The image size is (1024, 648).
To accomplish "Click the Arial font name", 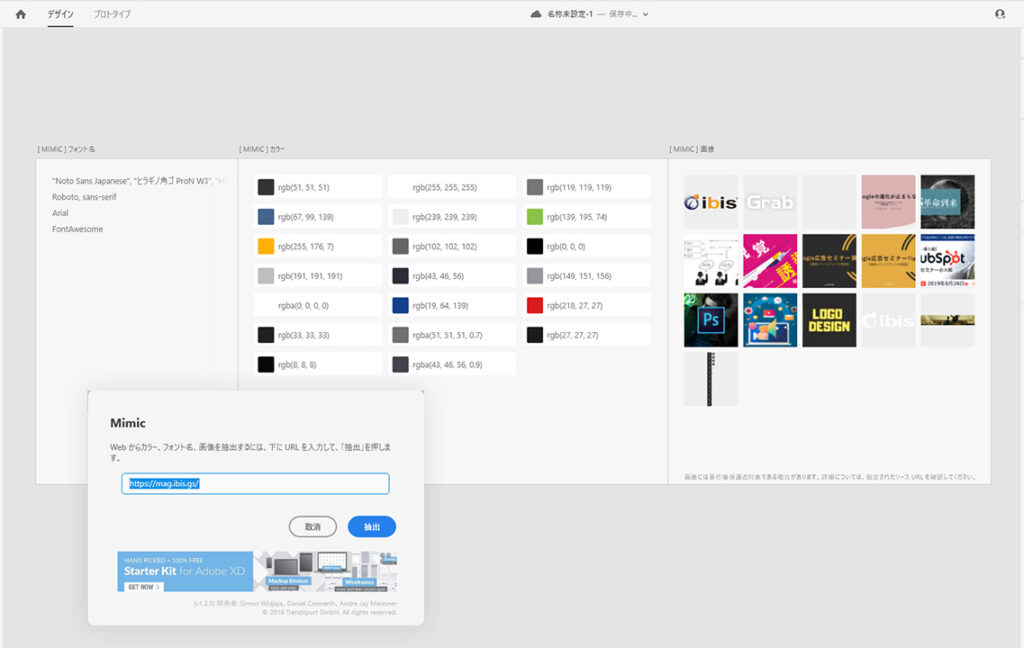I will coord(60,213).
